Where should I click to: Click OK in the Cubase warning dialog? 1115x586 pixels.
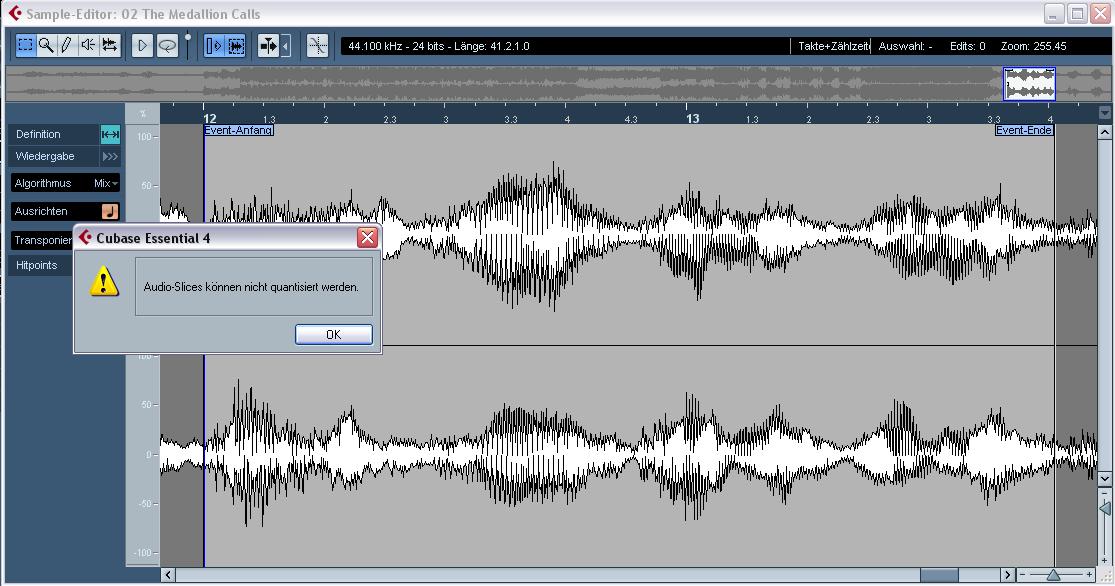pos(334,334)
